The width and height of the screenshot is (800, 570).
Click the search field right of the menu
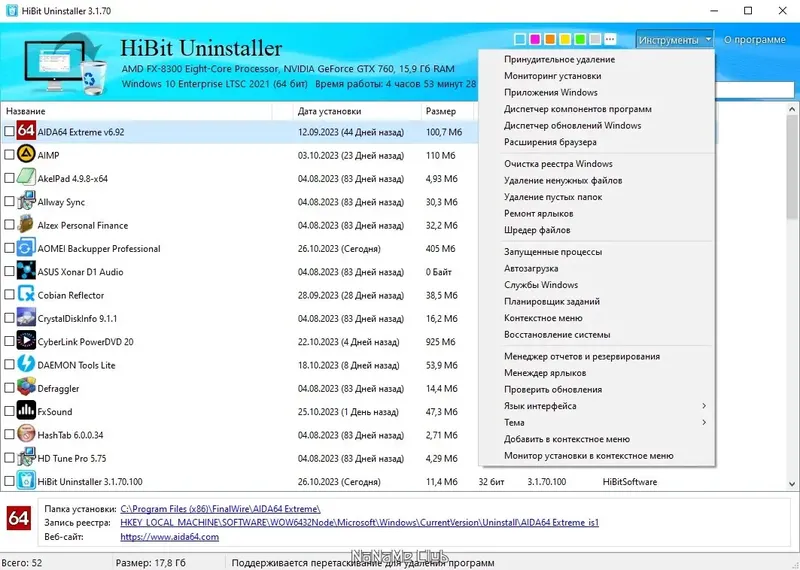755,90
